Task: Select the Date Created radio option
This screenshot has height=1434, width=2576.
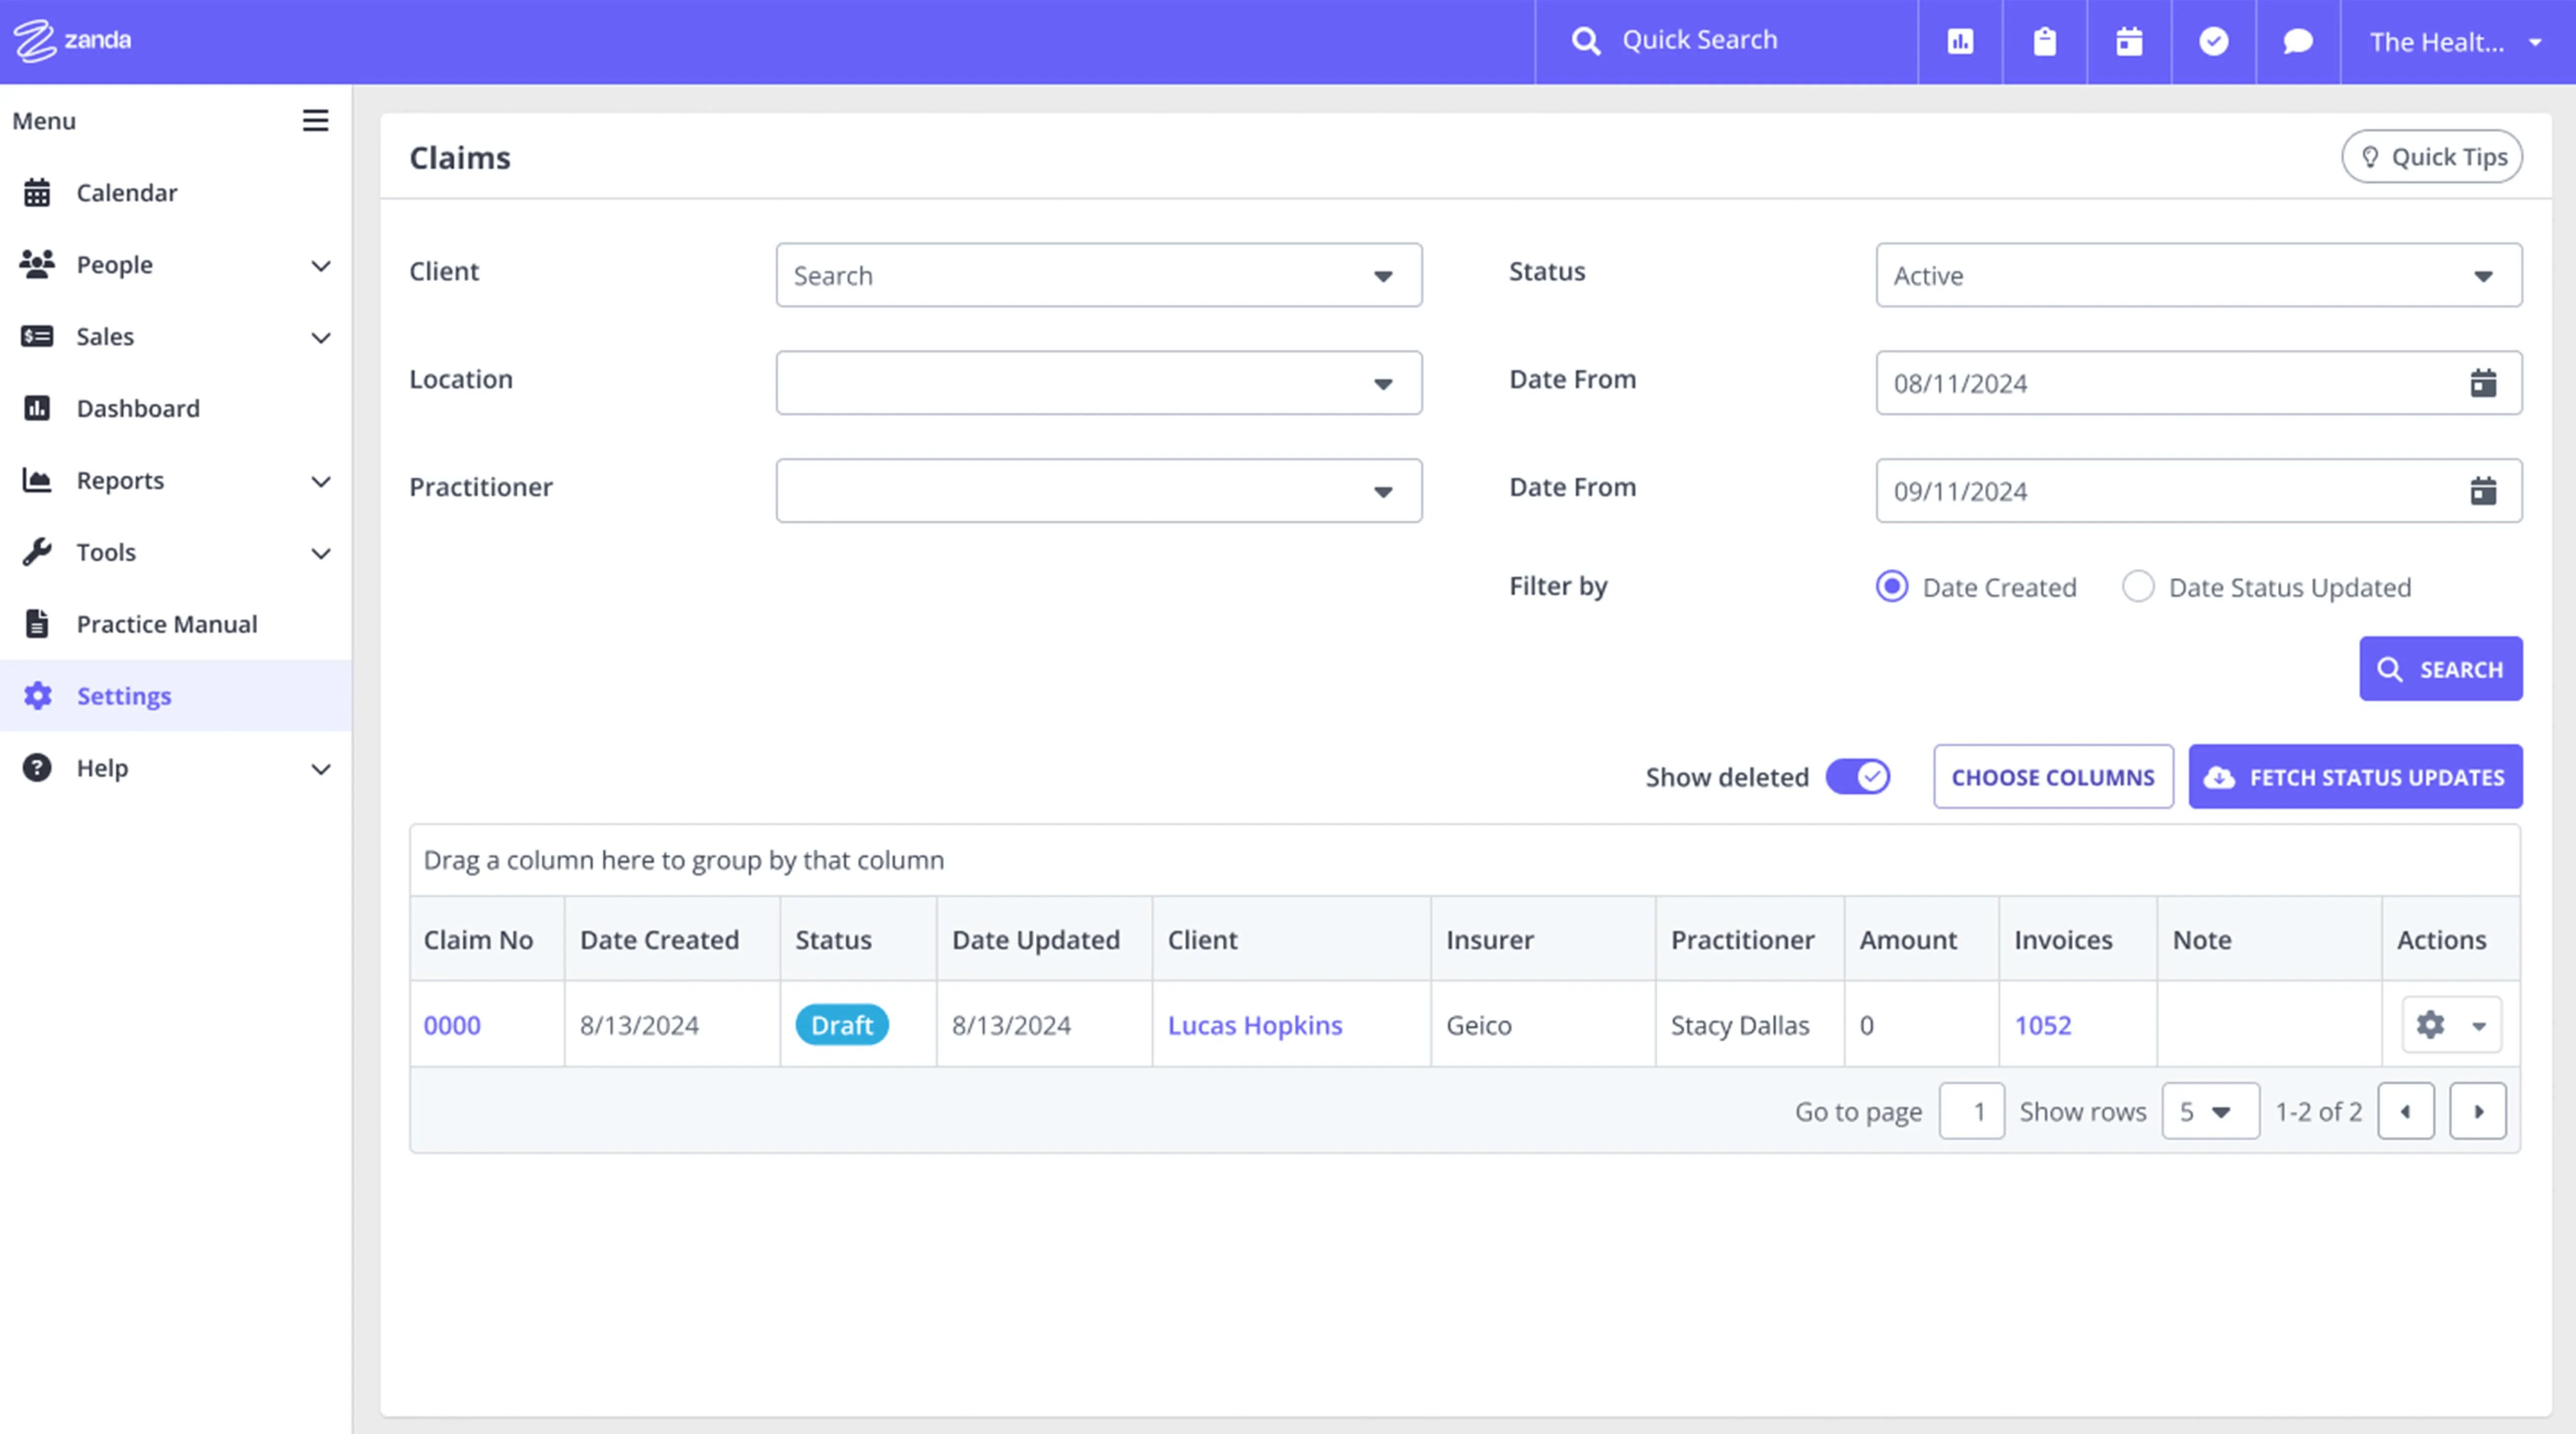Action: pyautogui.click(x=1892, y=587)
